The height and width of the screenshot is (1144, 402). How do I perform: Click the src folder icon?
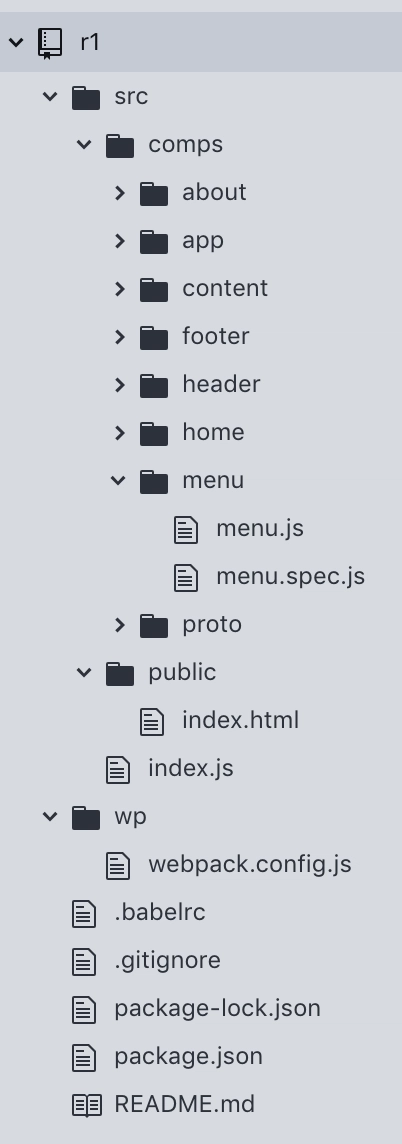point(85,97)
